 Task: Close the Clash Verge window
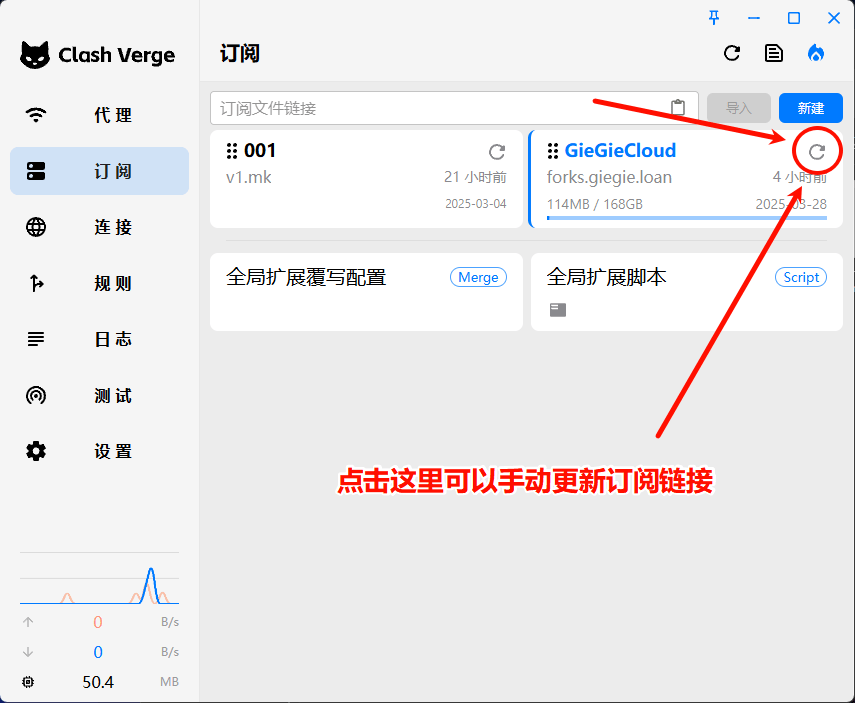coord(834,18)
